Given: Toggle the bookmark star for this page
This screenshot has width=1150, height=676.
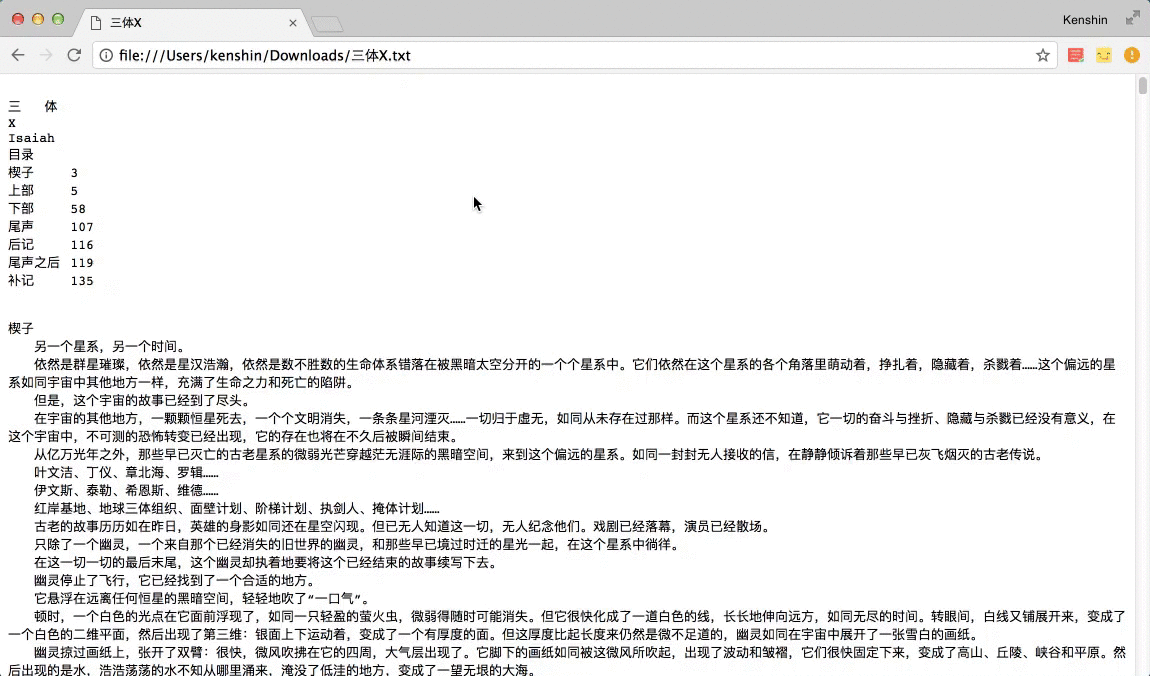Looking at the screenshot, I should (1043, 56).
